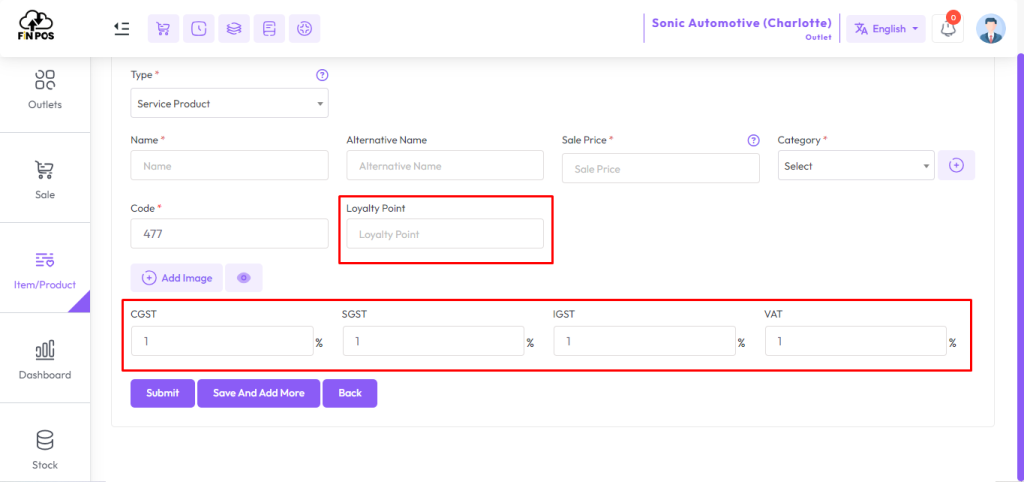
Task: Focus the CGST percentage field
Action: (x=222, y=341)
